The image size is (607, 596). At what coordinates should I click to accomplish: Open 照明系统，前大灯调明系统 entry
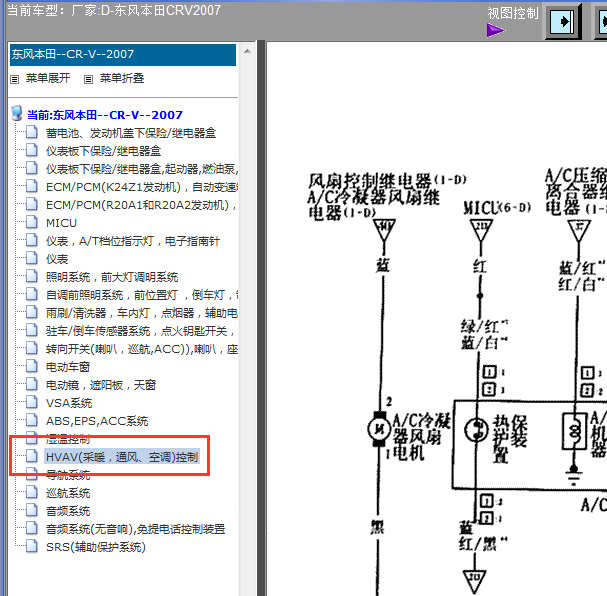112,277
